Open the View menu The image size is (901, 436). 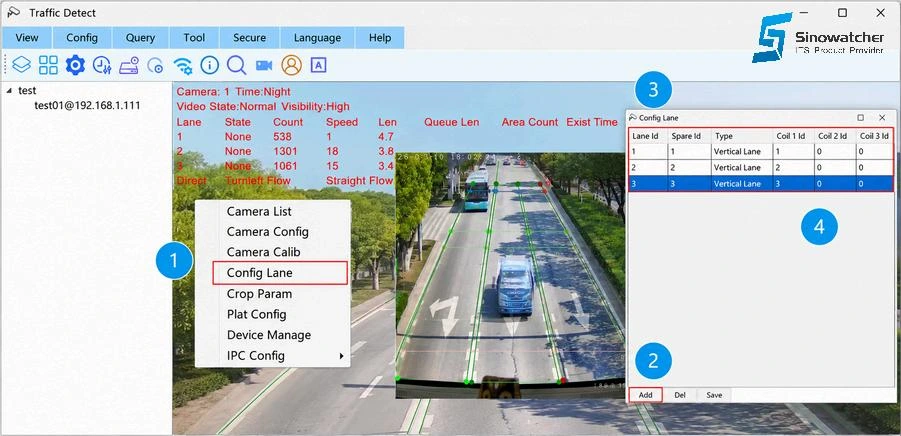coord(27,38)
